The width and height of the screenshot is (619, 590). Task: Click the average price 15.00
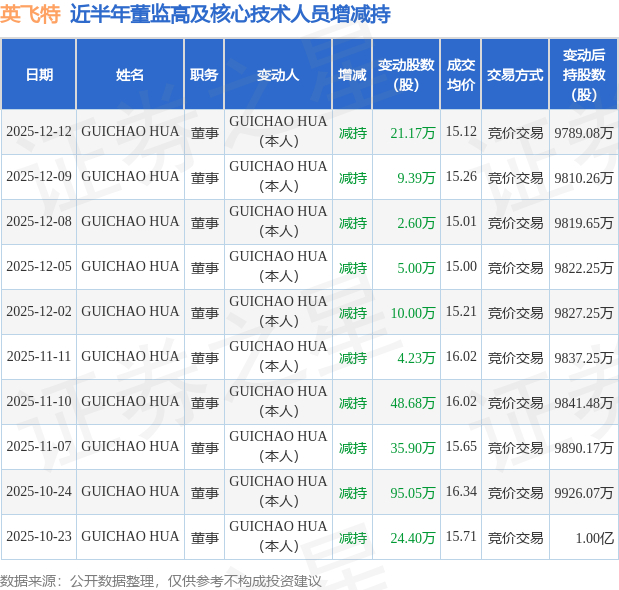(461, 267)
